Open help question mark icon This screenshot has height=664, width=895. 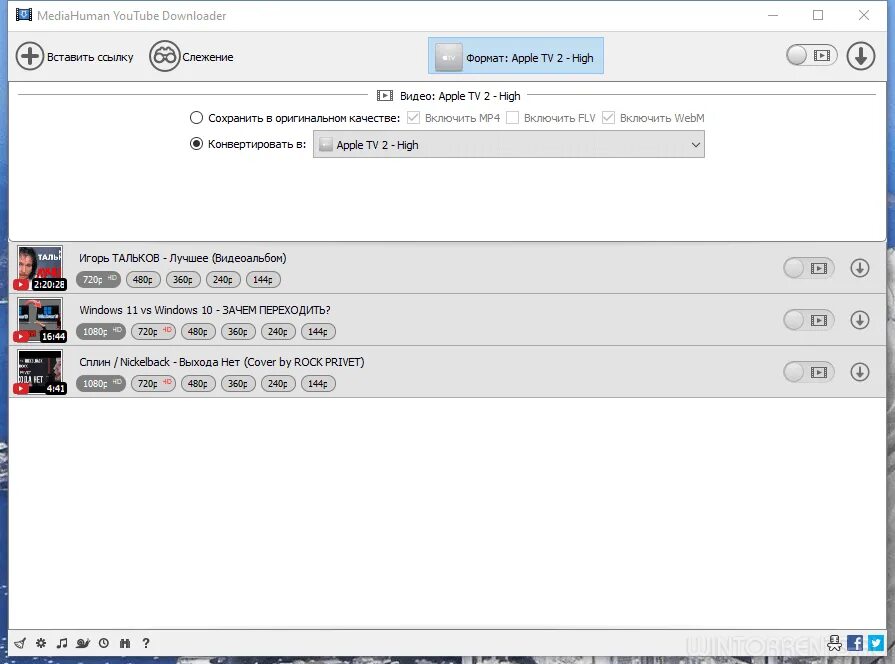tap(146, 643)
